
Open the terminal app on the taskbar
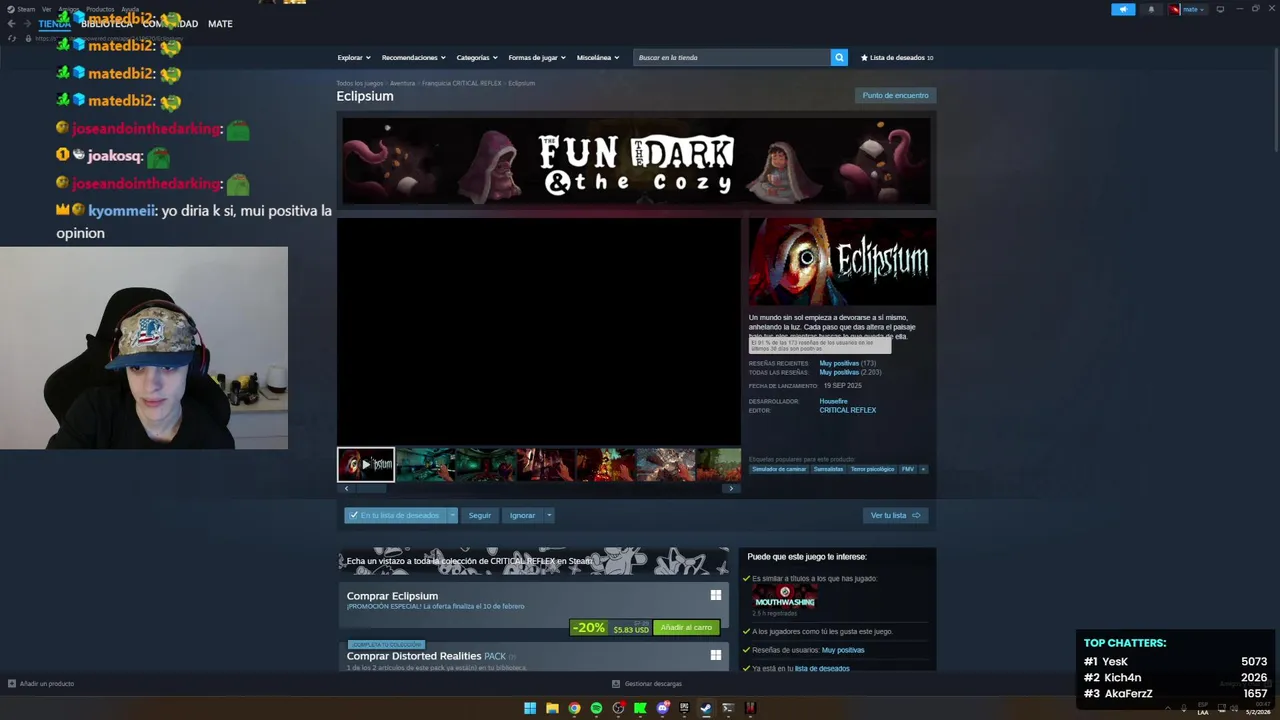click(x=728, y=708)
